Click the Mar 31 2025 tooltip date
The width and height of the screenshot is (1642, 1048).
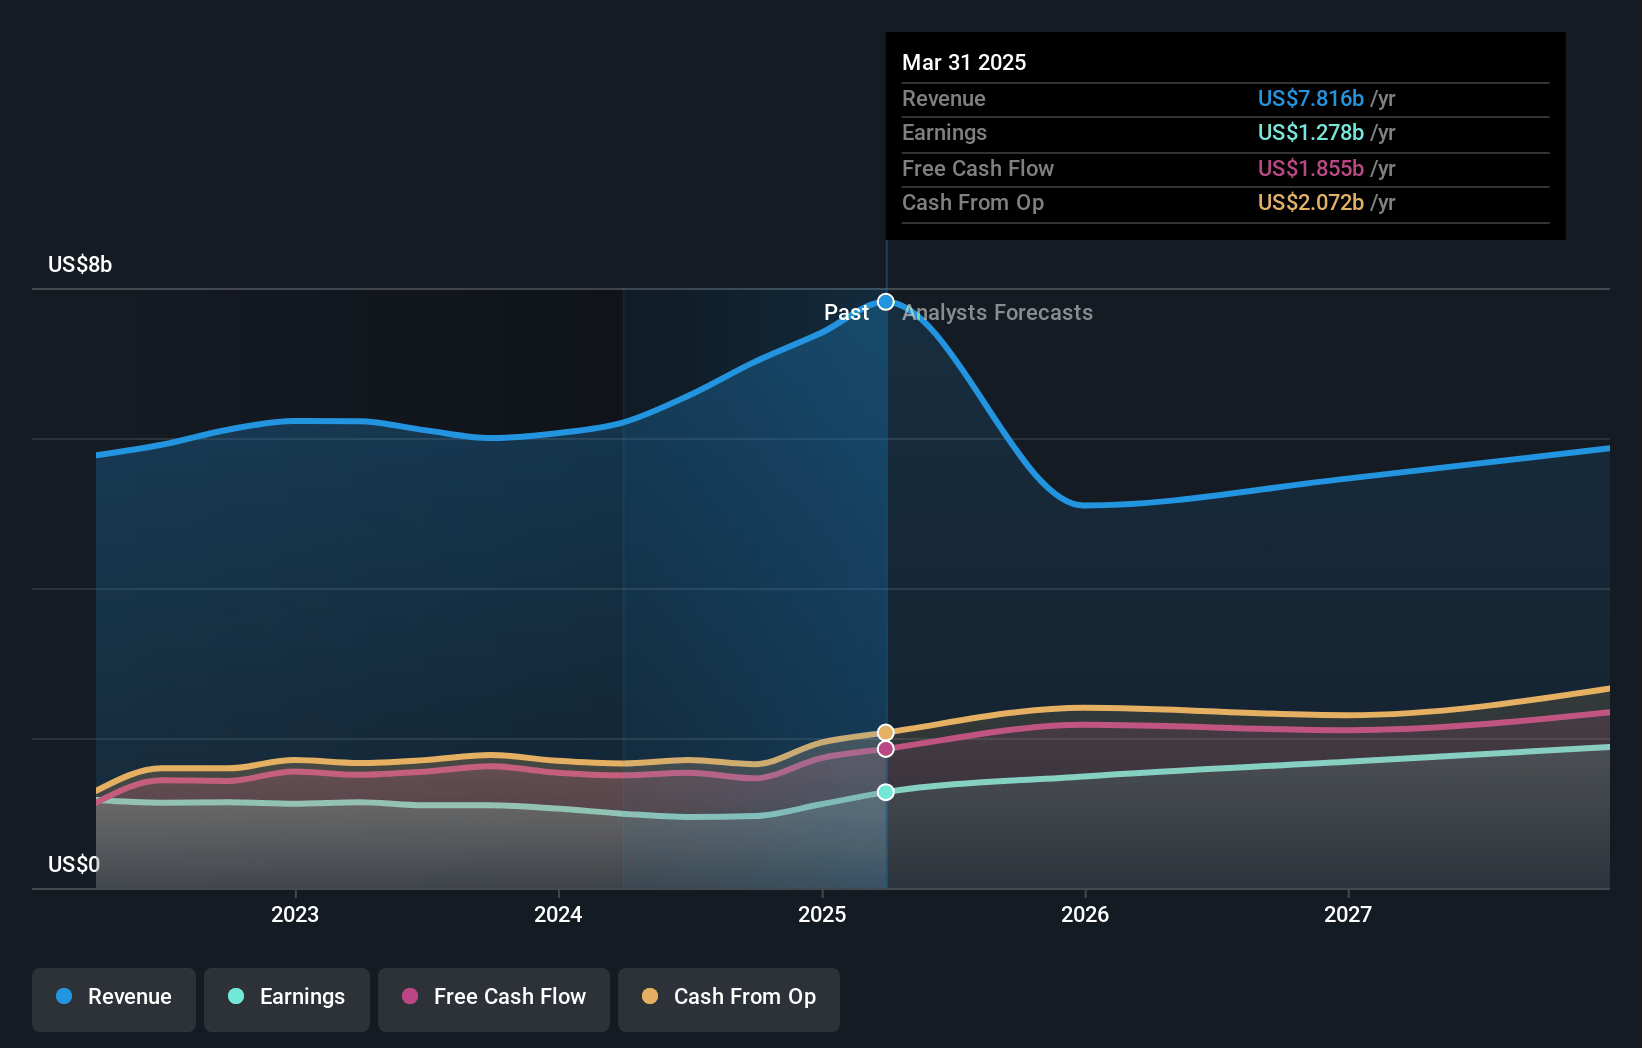coord(964,62)
